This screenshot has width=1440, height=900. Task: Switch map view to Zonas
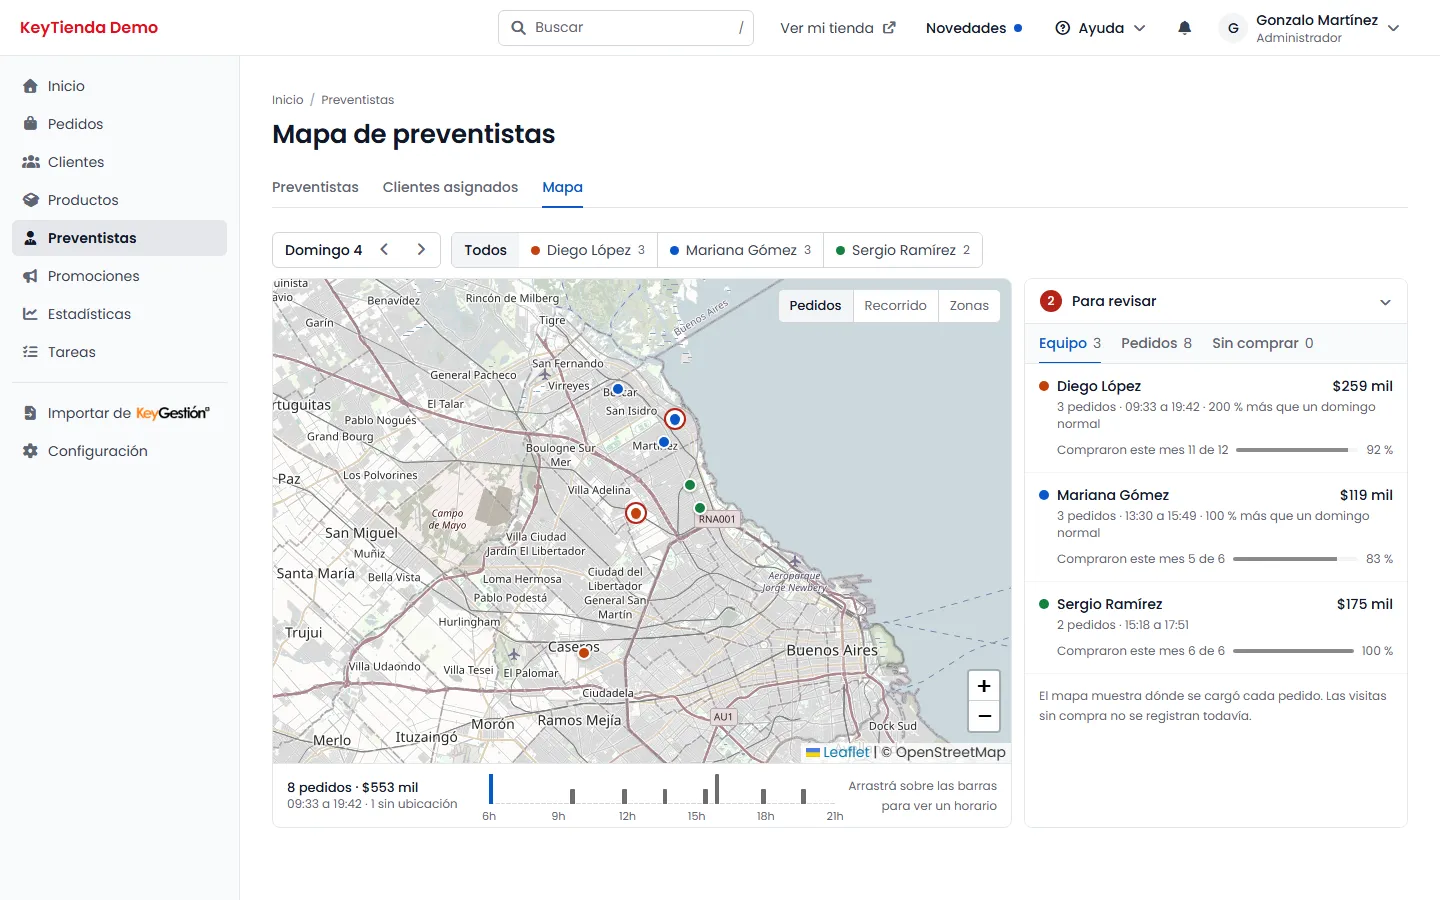(969, 306)
